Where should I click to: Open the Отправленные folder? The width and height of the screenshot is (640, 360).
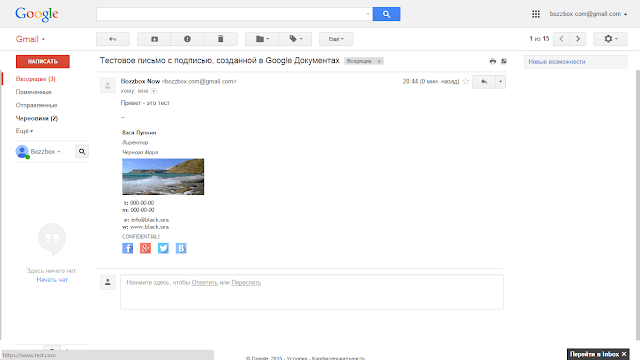(36, 105)
